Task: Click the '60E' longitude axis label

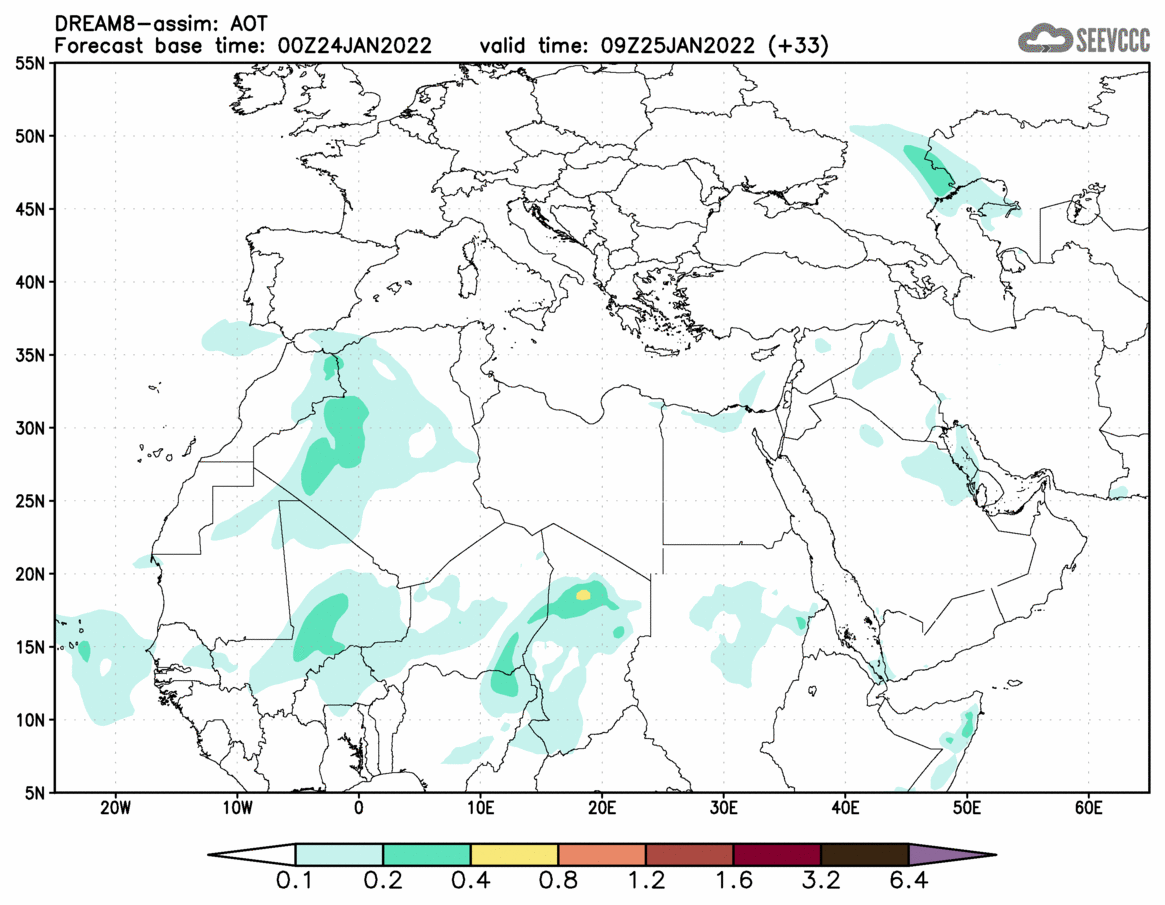Action: tap(1088, 808)
